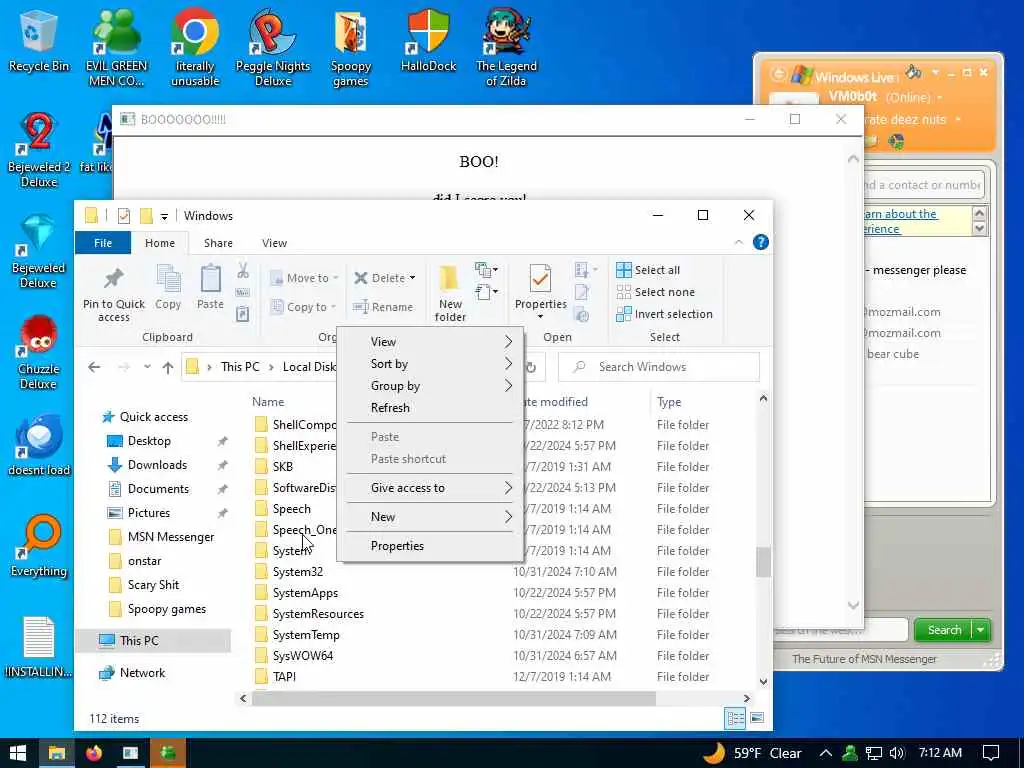Open the !INSTALLIN... text file on desktop
The height and width of the screenshot is (768, 1024).
click(x=39, y=648)
